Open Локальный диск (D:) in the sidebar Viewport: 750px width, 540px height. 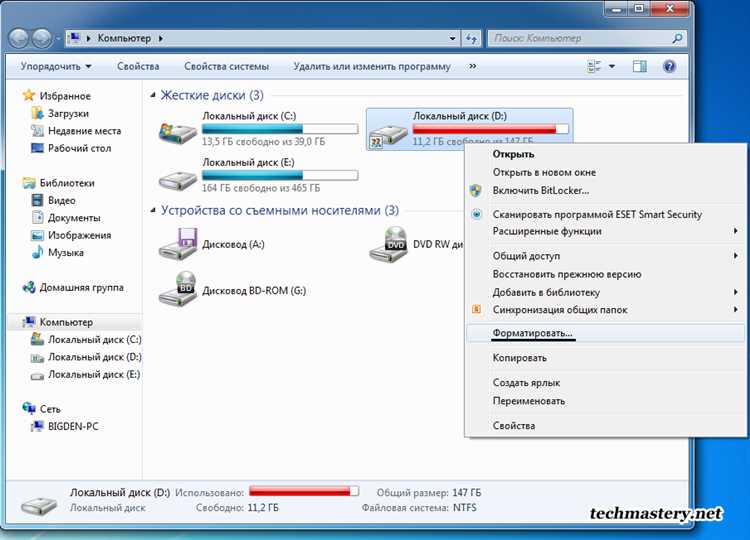click(x=94, y=357)
